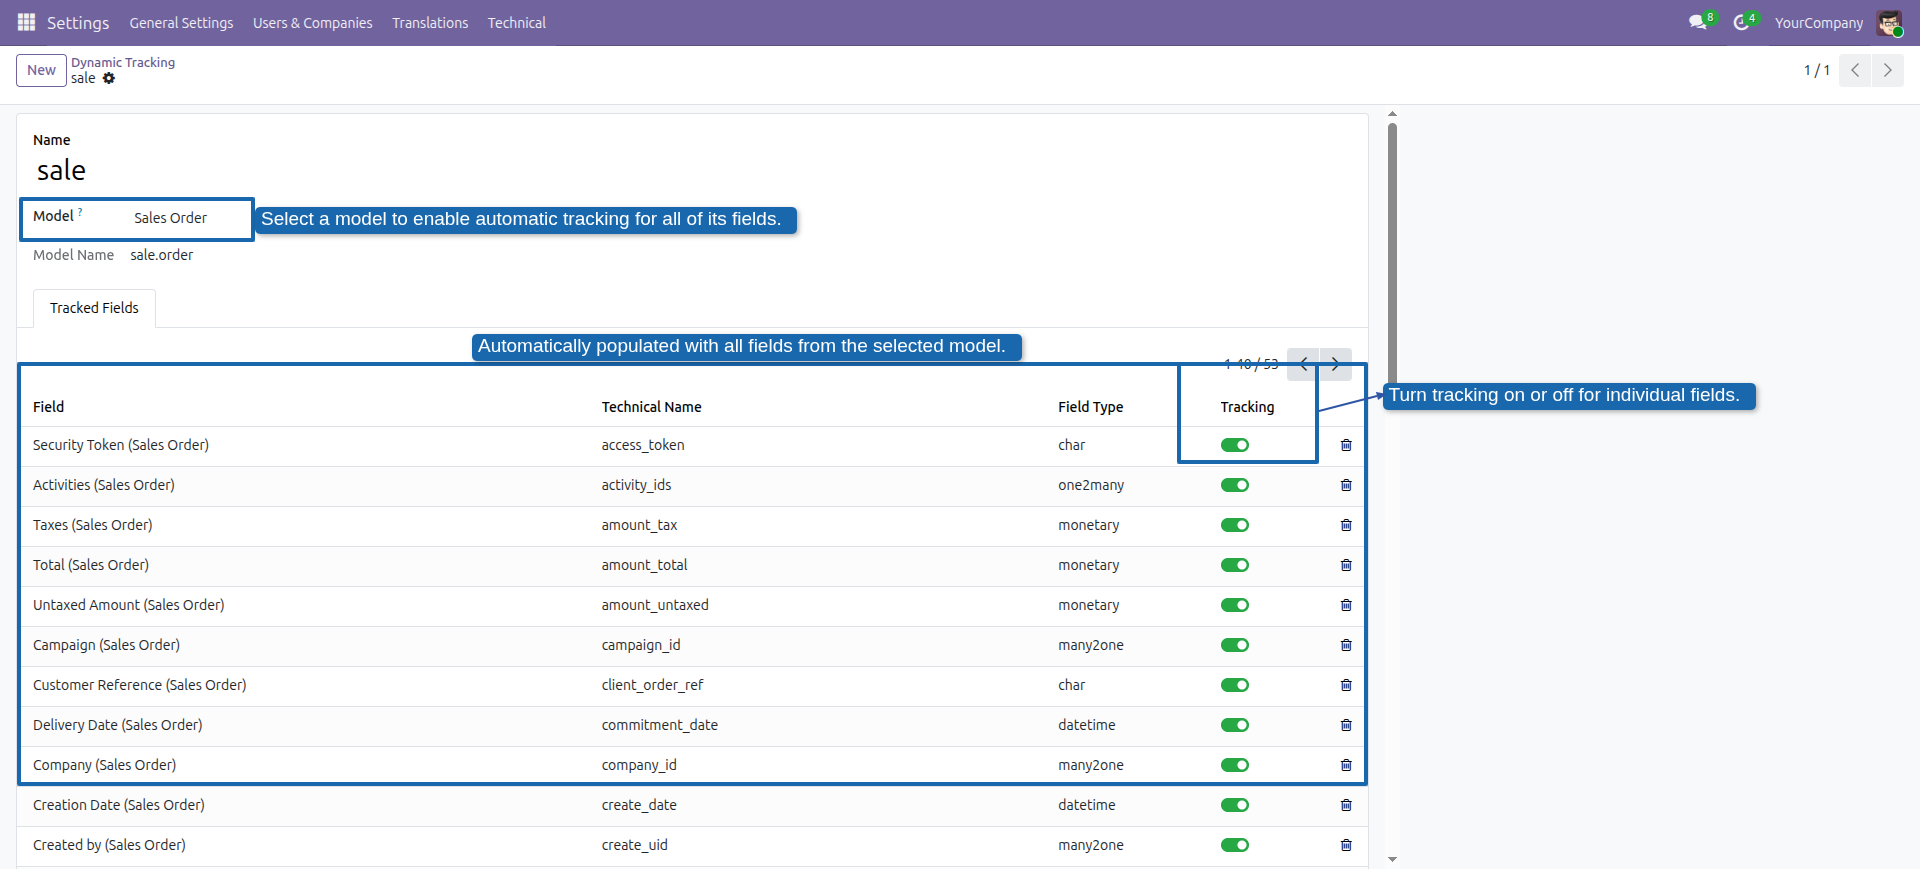1920x869 pixels.
Task: Delete the amount_total row with trash icon
Action: (x=1346, y=565)
